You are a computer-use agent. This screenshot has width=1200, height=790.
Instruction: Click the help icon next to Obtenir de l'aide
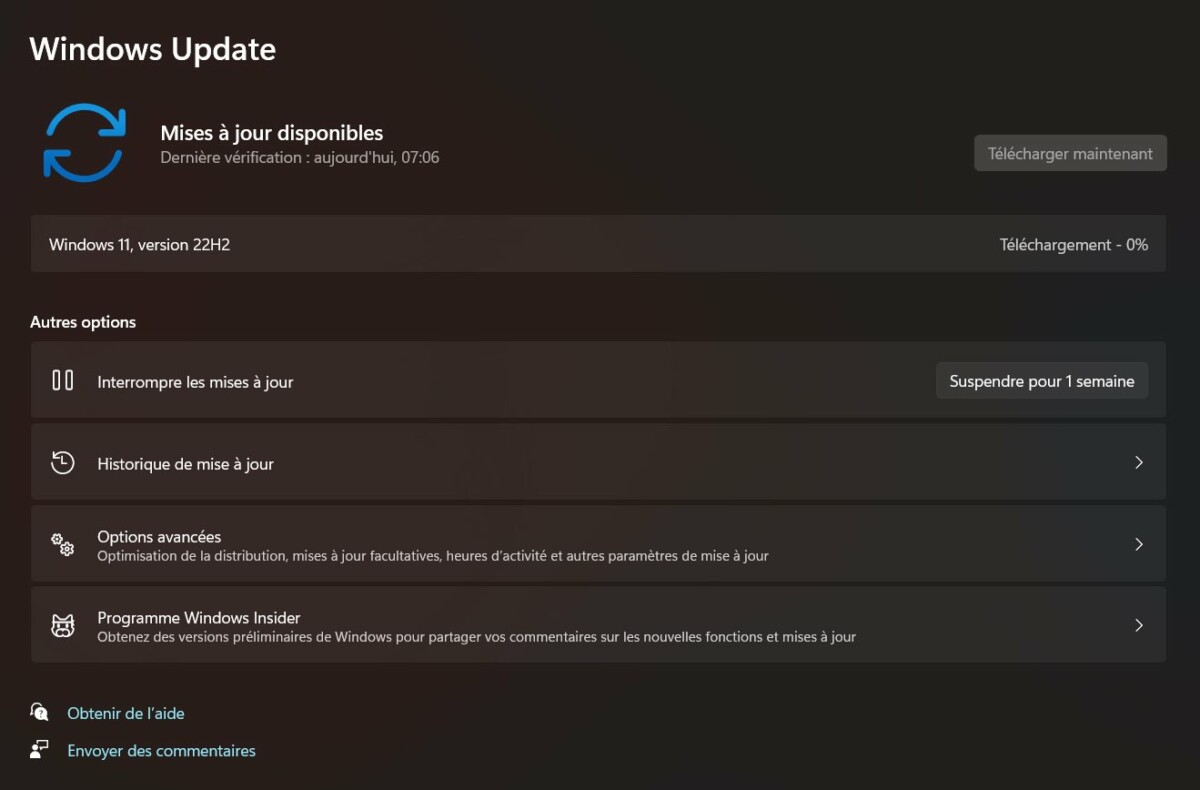[x=39, y=712]
